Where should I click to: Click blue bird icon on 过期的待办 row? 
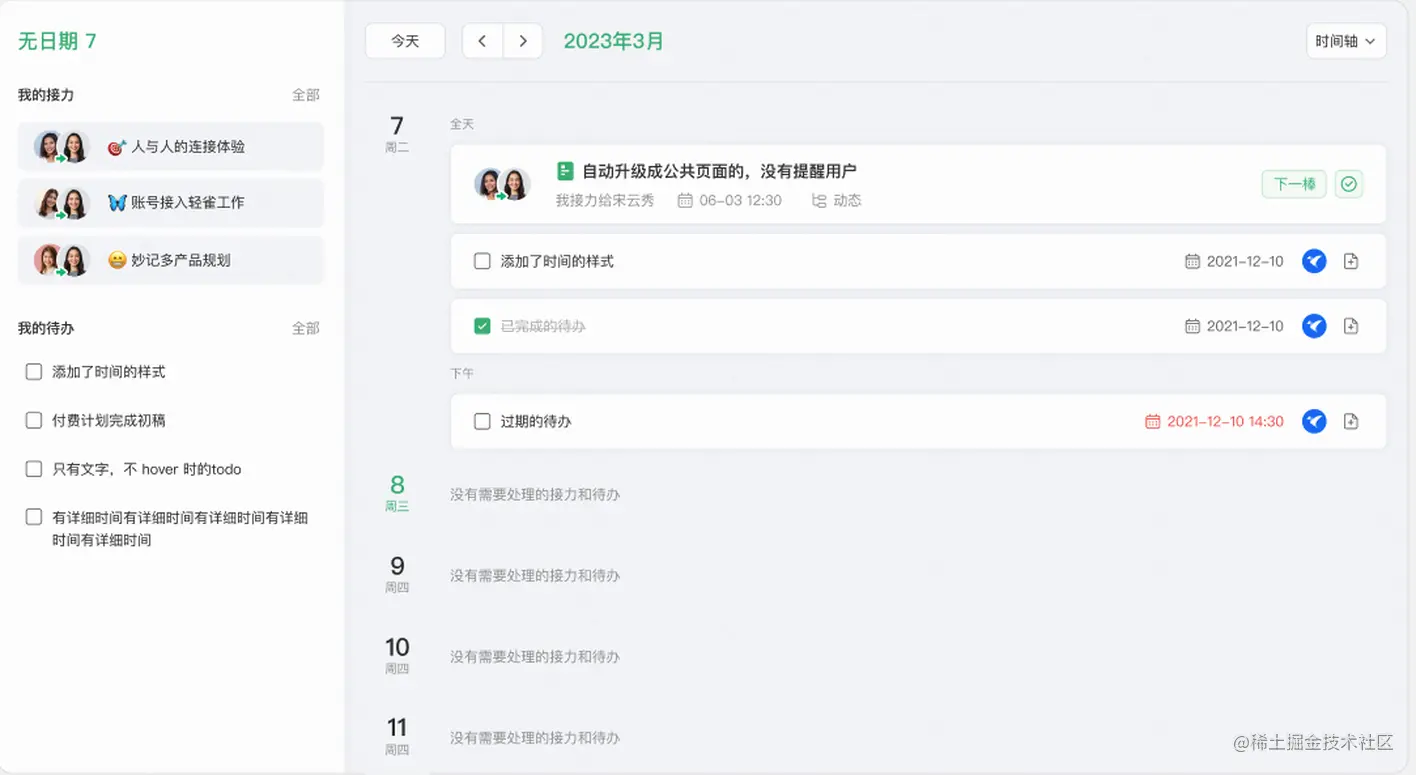1314,421
